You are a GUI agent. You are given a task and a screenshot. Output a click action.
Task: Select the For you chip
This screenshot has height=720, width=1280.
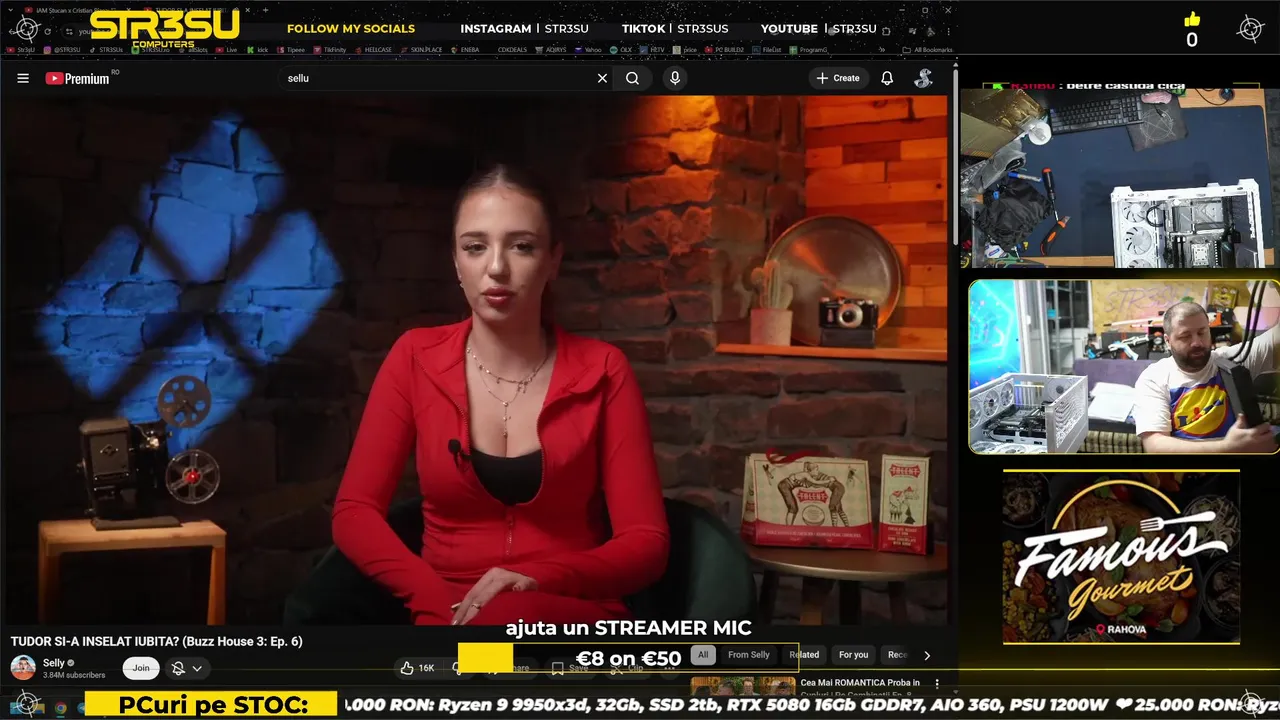tap(853, 655)
